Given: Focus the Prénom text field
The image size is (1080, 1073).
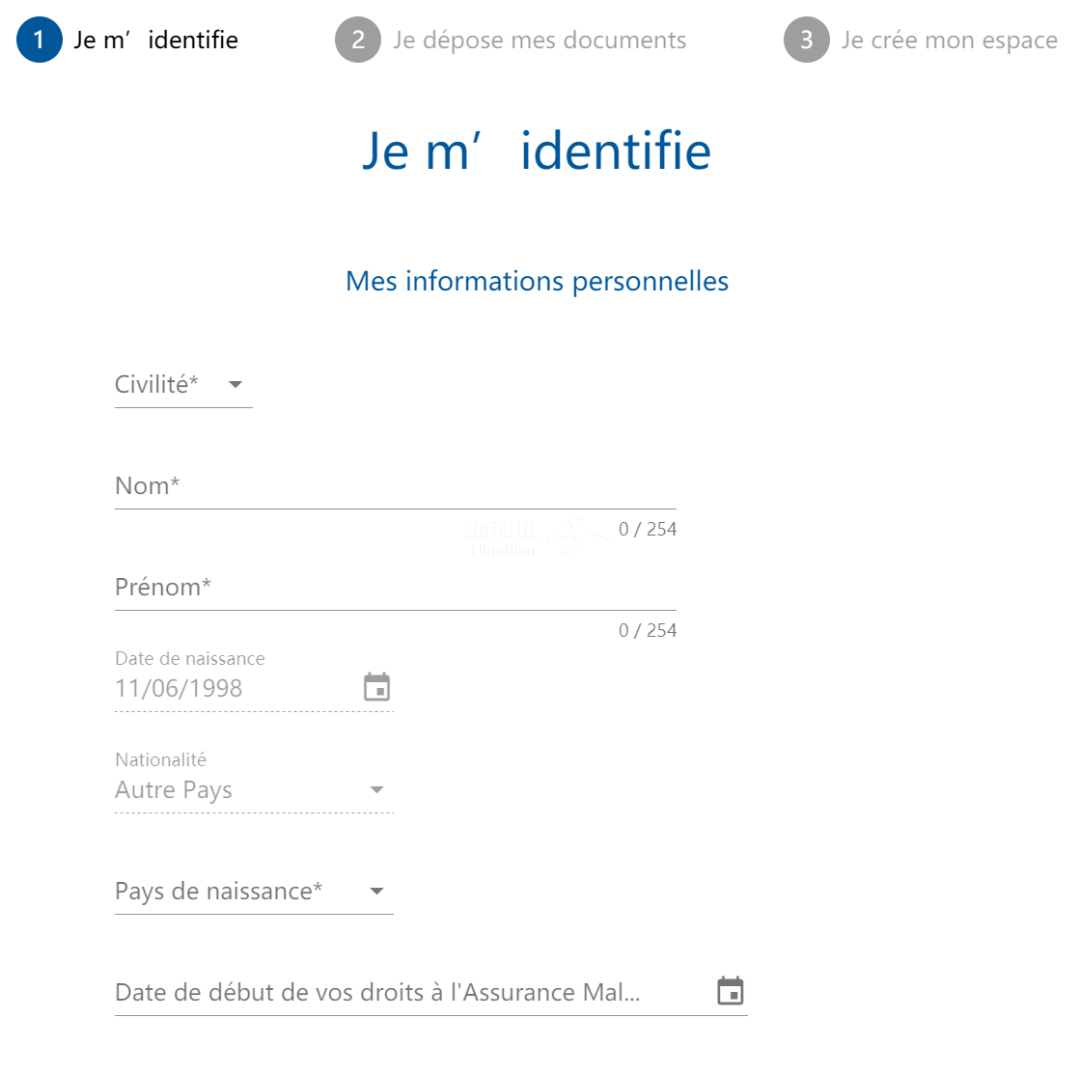Looking at the screenshot, I should pyautogui.click(x=395, y=588).
